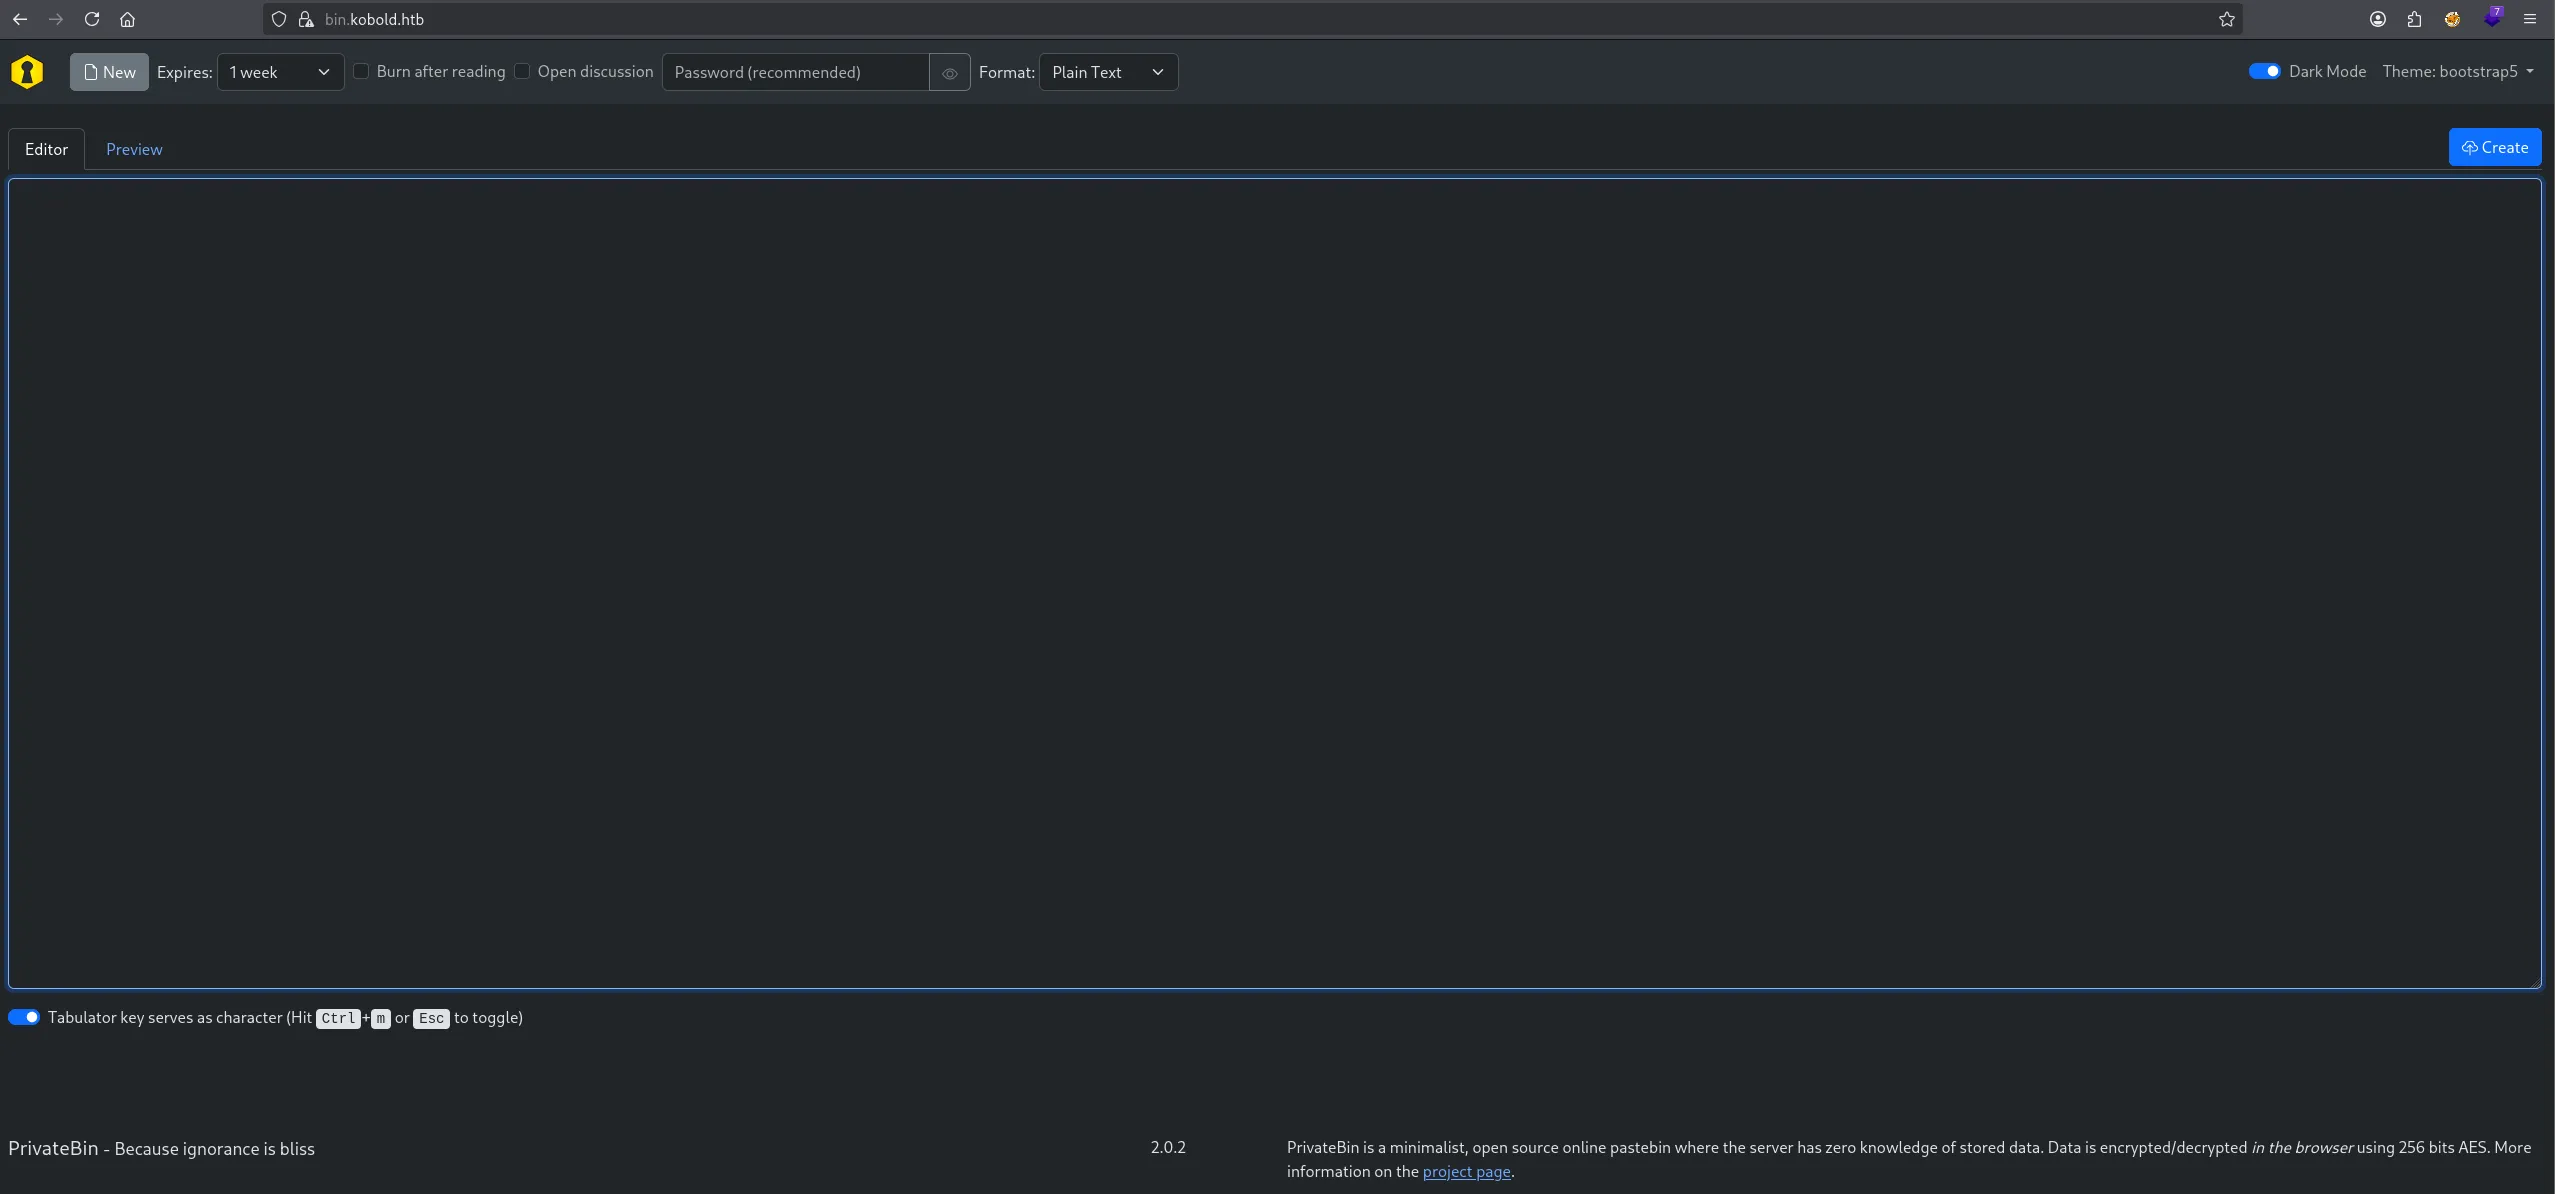Open the Expires 1 week dropdown

point(280,72)
